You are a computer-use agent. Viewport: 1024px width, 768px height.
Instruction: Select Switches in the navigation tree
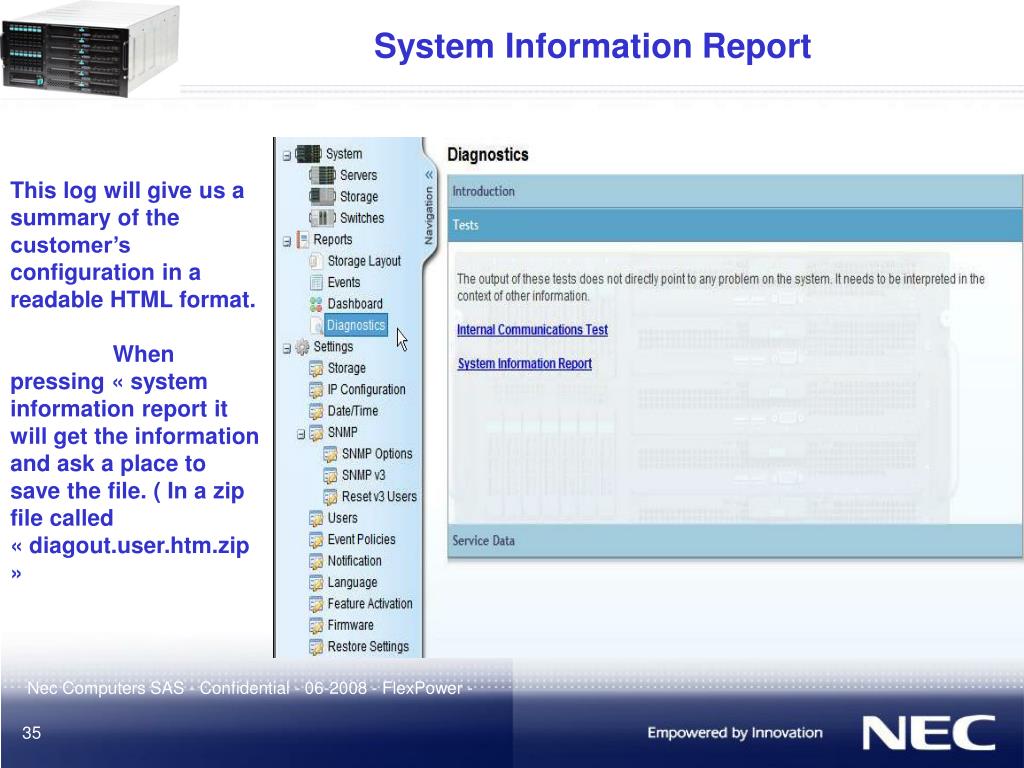(362, 218)
